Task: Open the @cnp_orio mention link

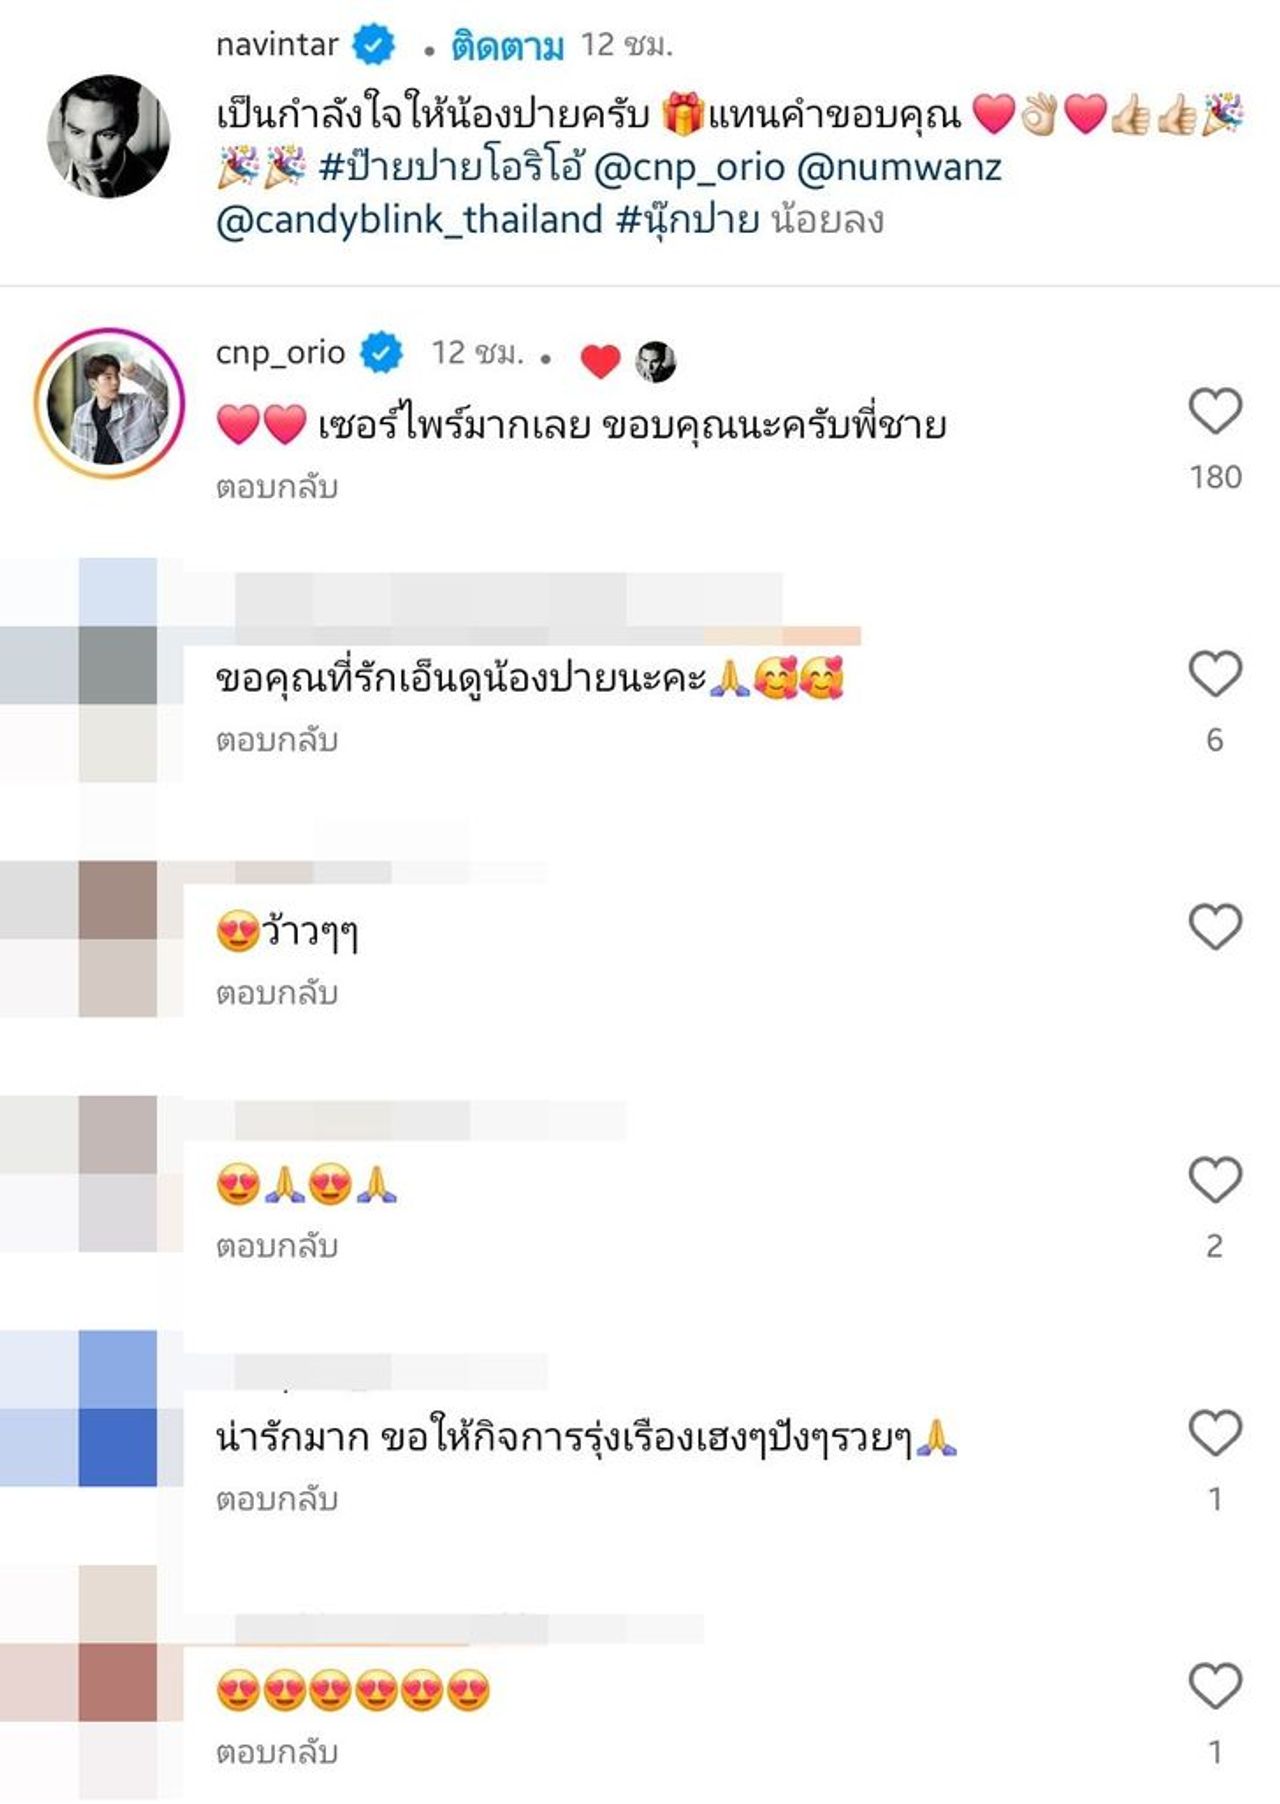Action: (689, 168)
